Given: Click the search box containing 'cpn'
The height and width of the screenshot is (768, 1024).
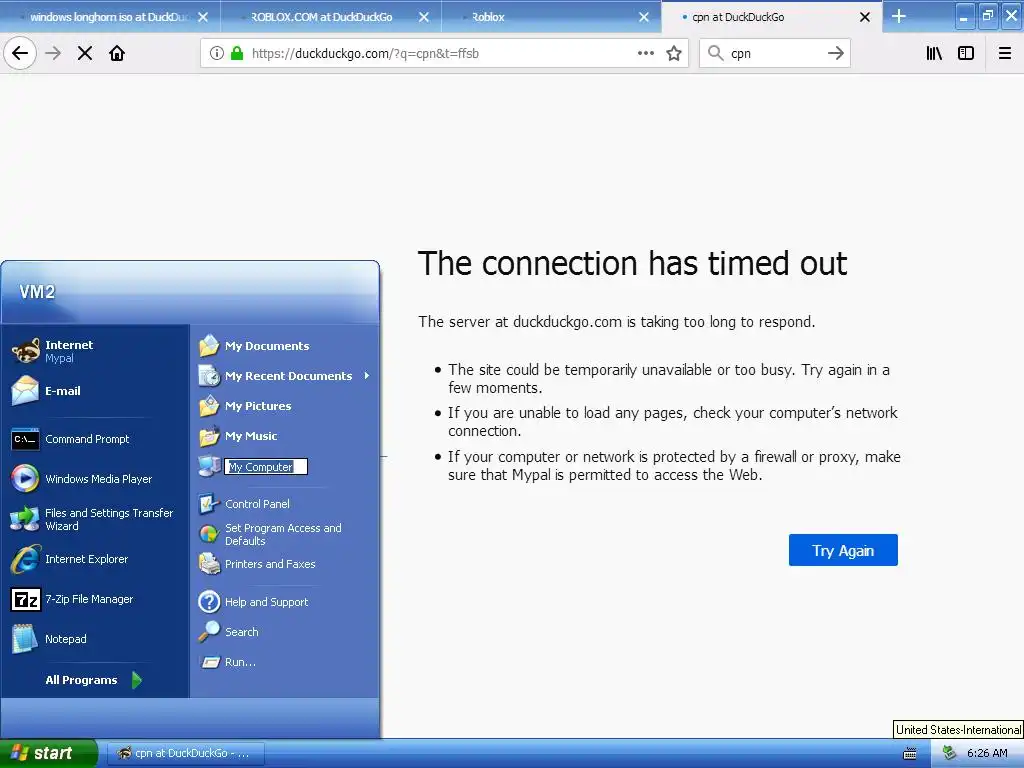Looking at the screenshot, I should [774, 54].
